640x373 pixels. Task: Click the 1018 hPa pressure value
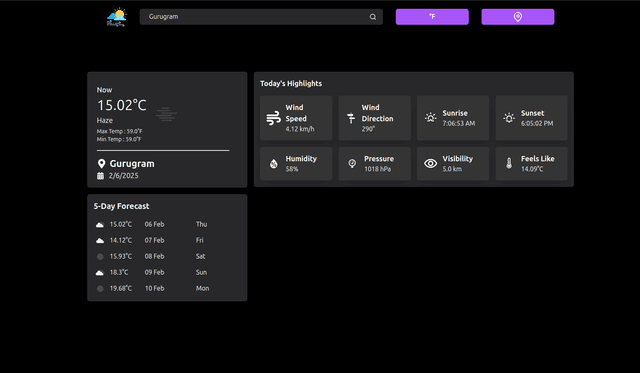click(x=378, y=169)
